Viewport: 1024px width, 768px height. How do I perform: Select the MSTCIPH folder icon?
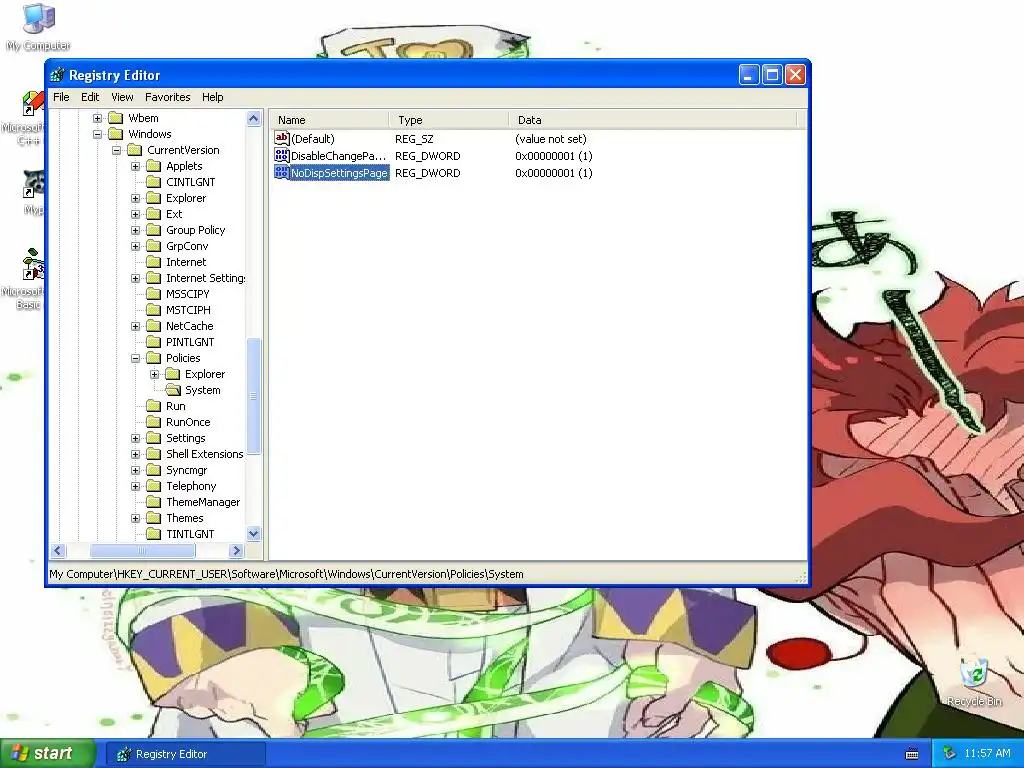click(153, 310)
